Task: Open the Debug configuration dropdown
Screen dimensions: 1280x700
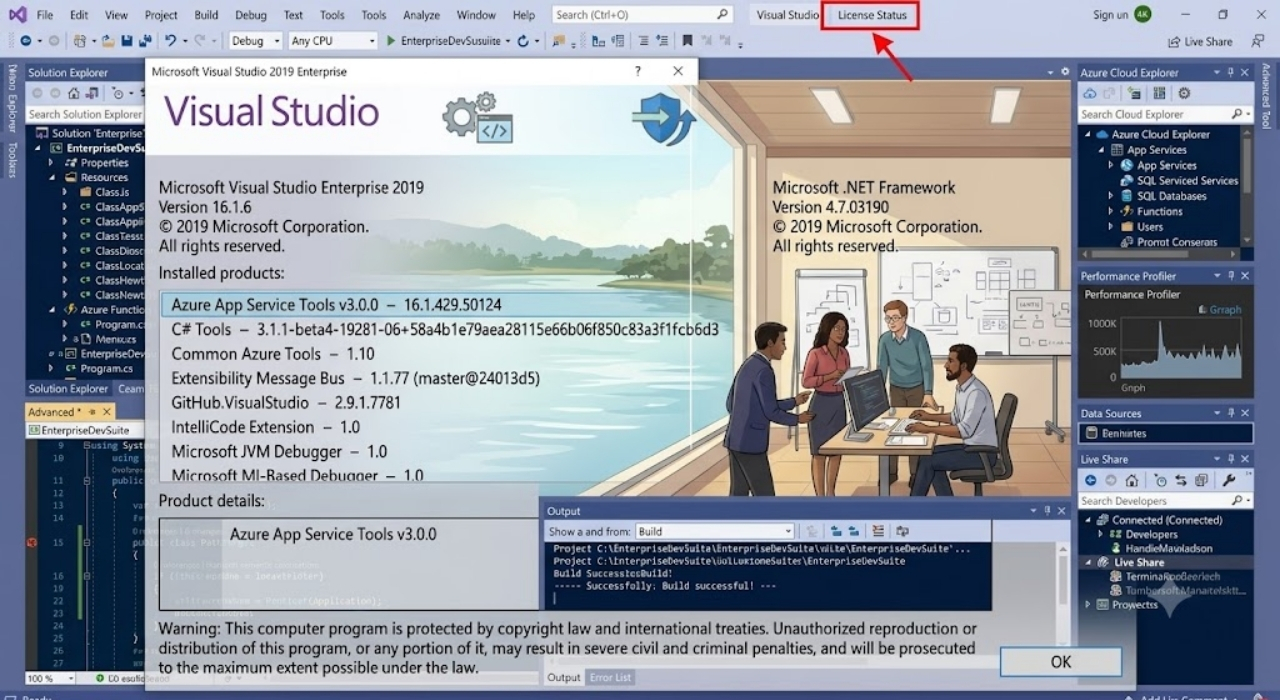Action: pyautogui.click(x=256, y=41)
